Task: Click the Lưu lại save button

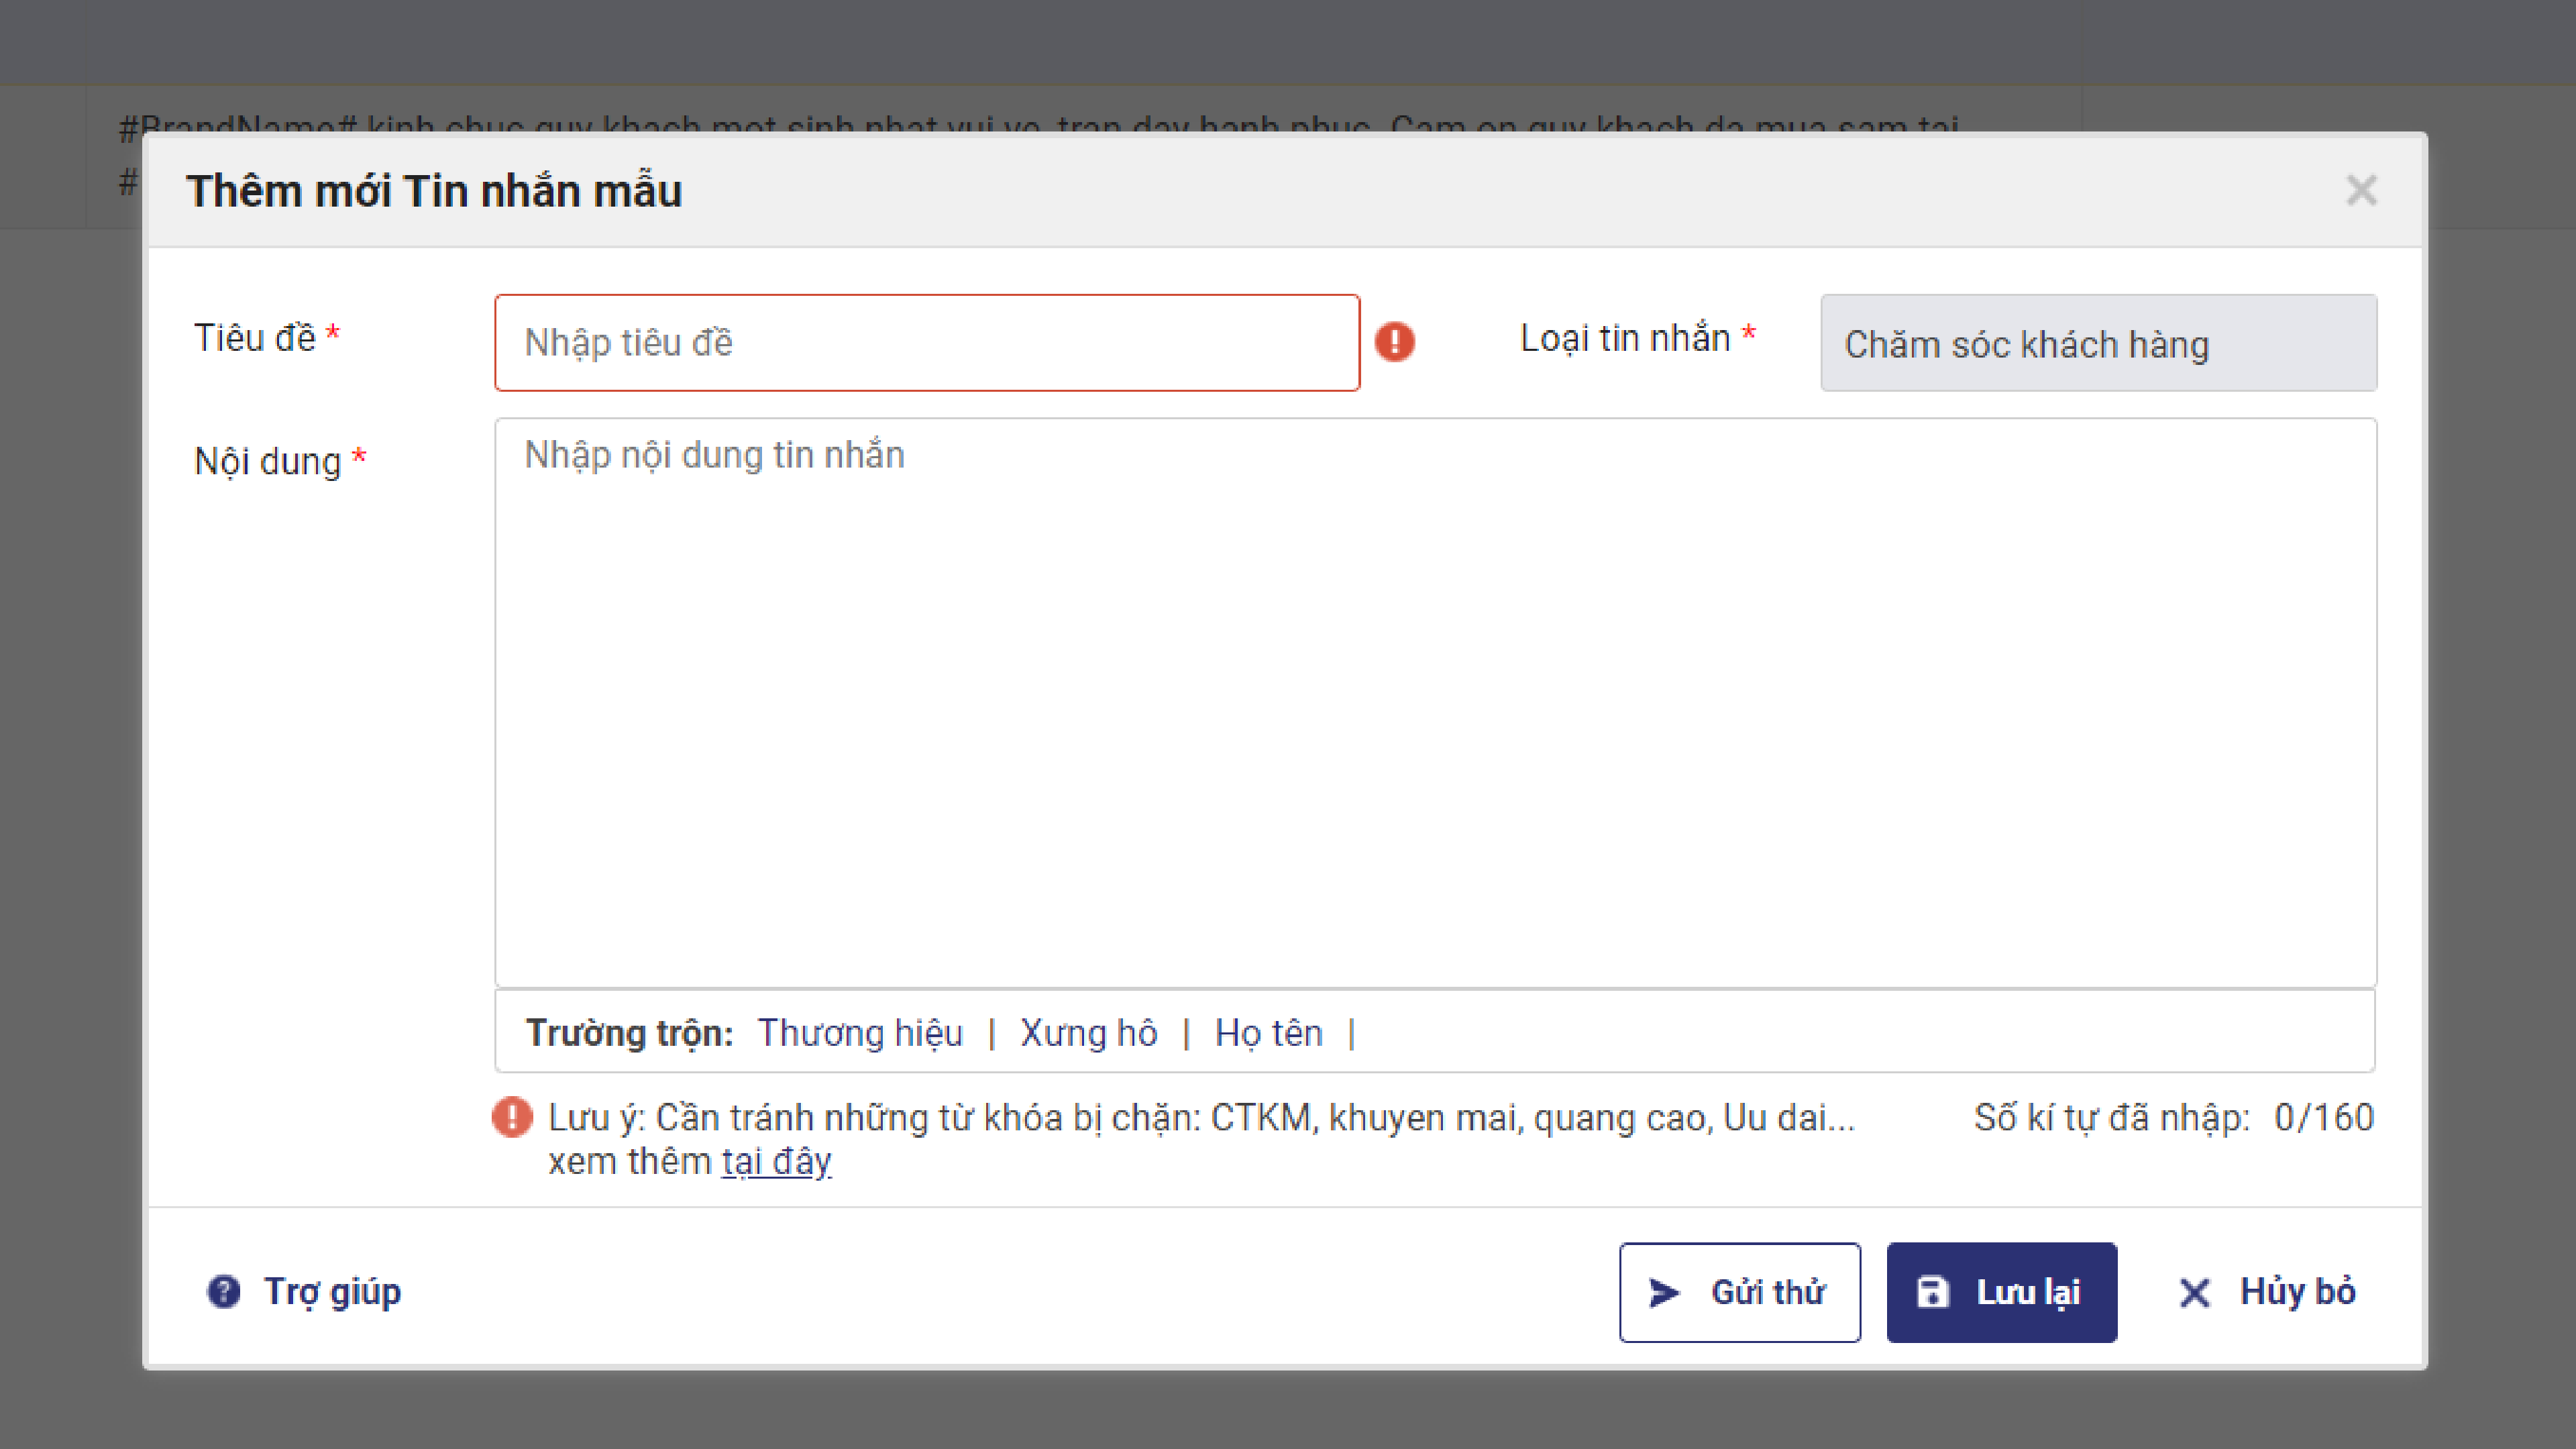Action: 2001,1292
